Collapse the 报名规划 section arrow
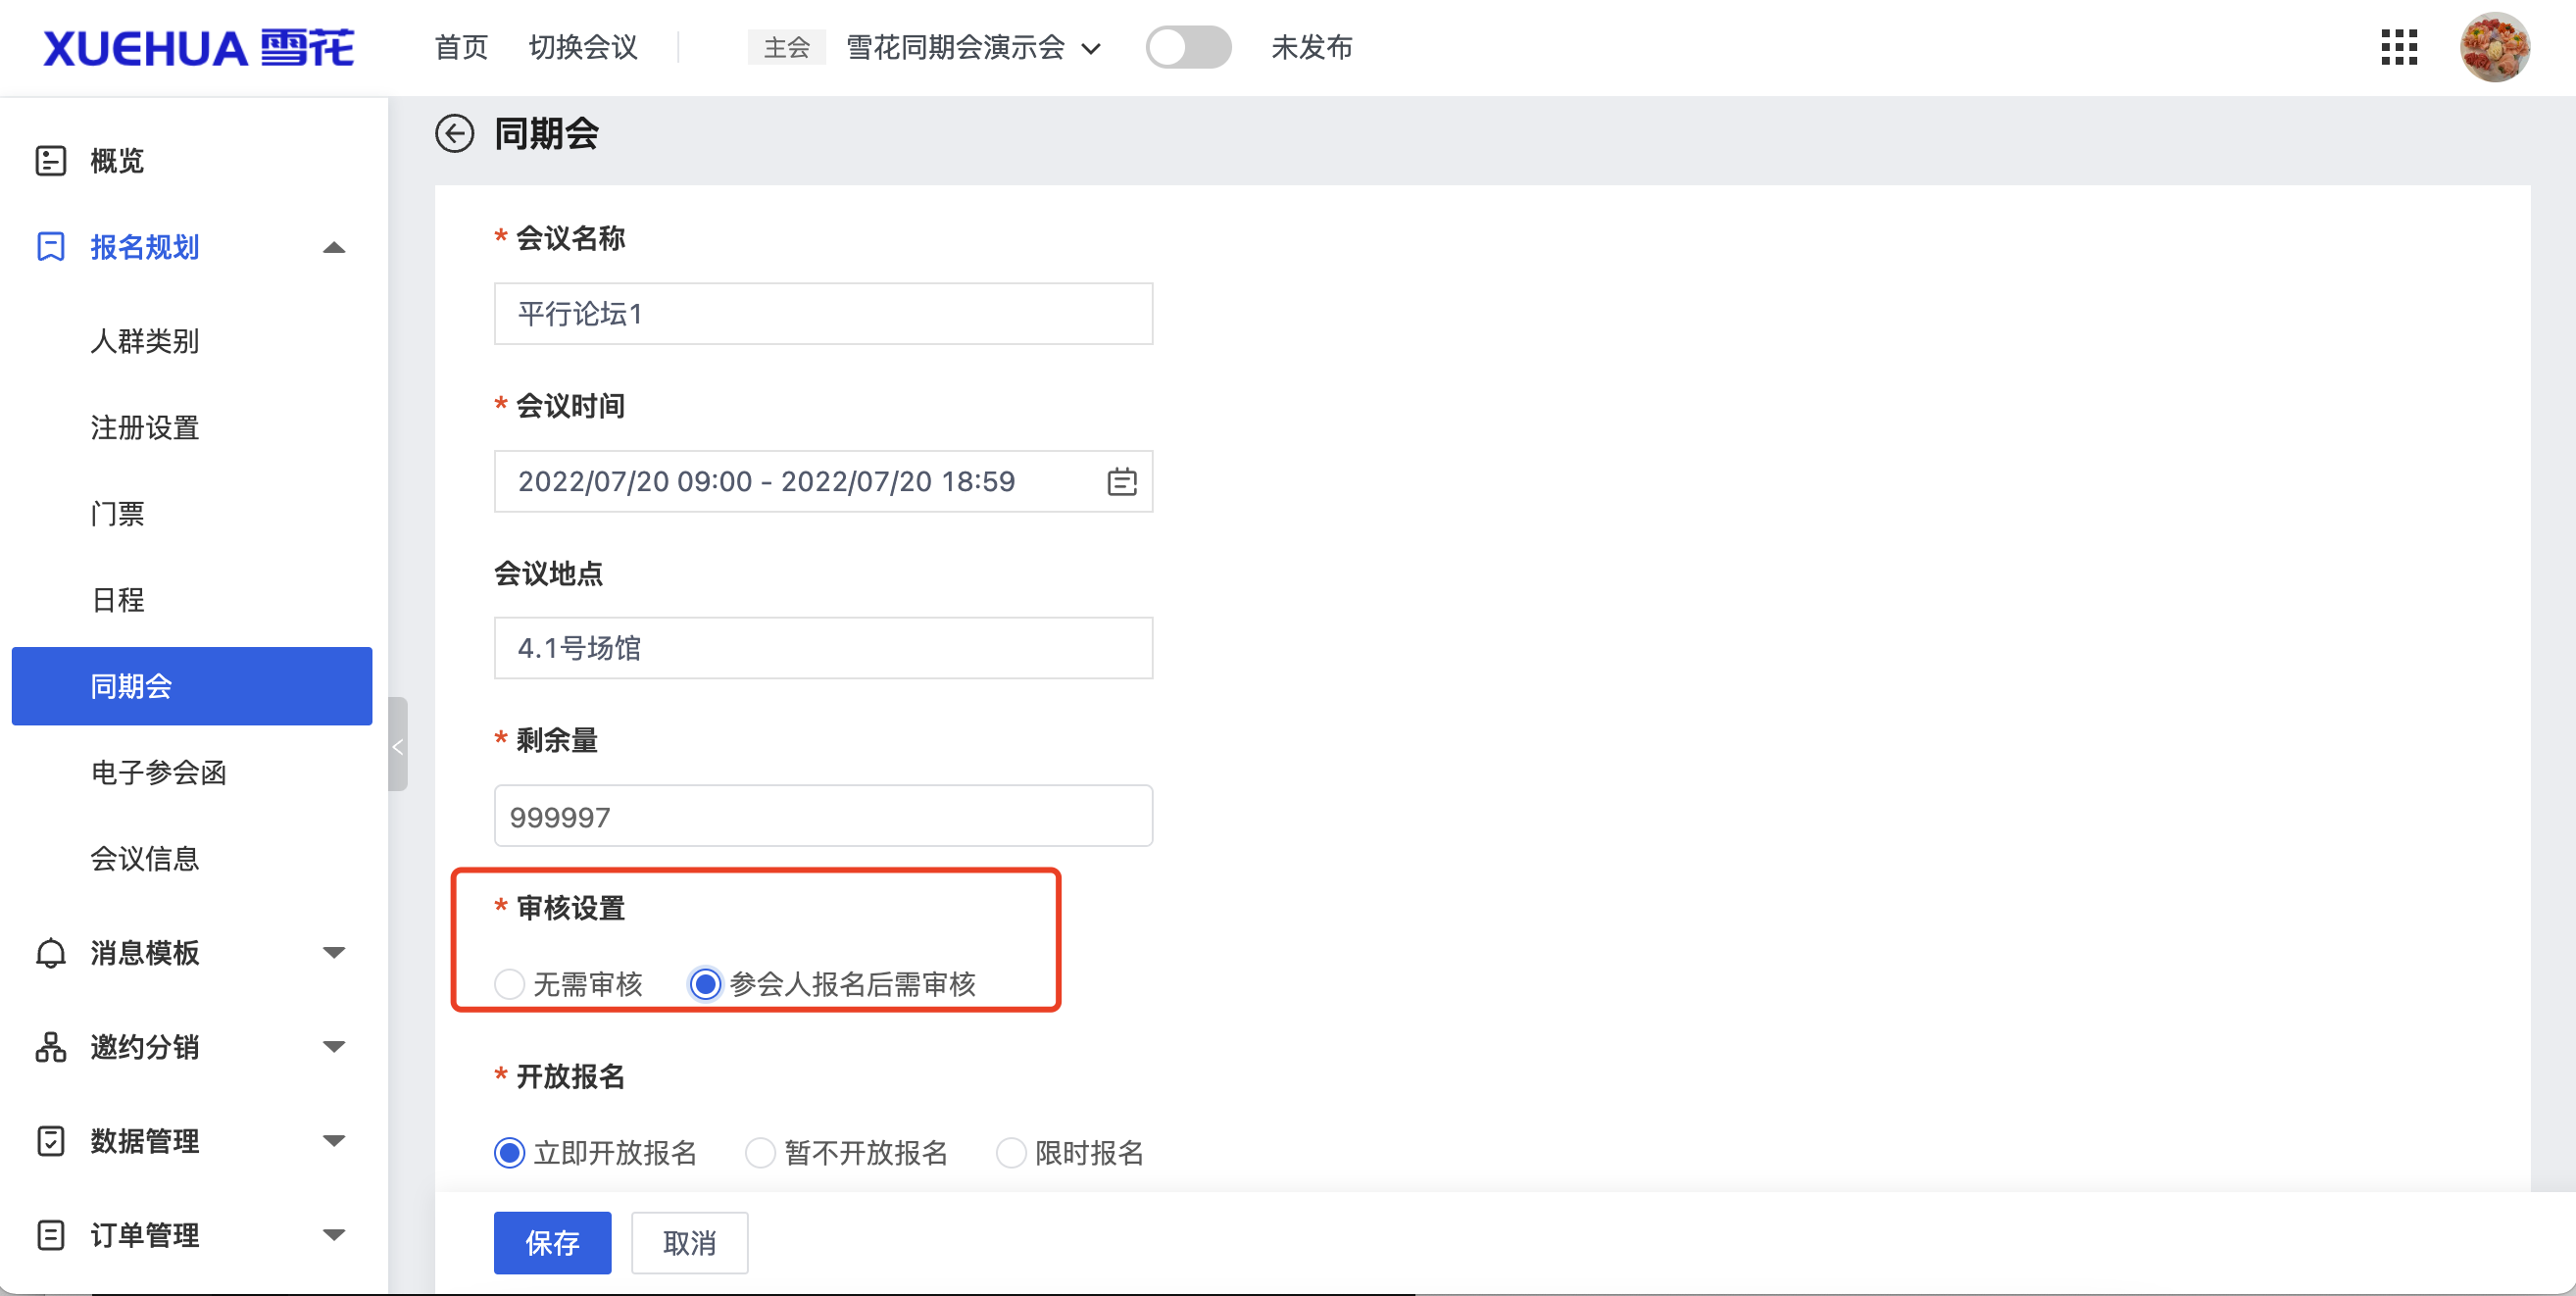This screenshot has width=2576, height=1296. click(x=334, y=248)
